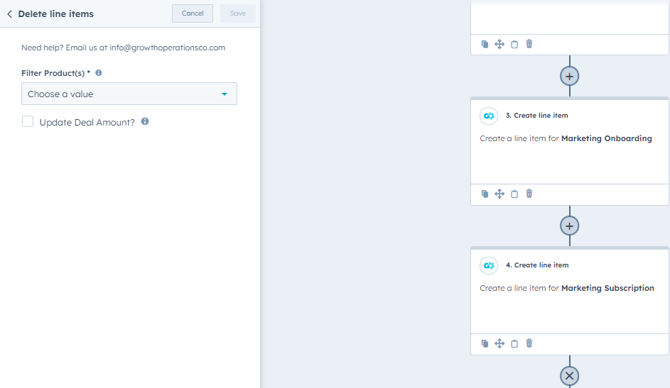Image resolution: width=670 pixels, height=388 pixels.
Task: Open step 3 Create line item app icon
Action: [x=489, y=116]
